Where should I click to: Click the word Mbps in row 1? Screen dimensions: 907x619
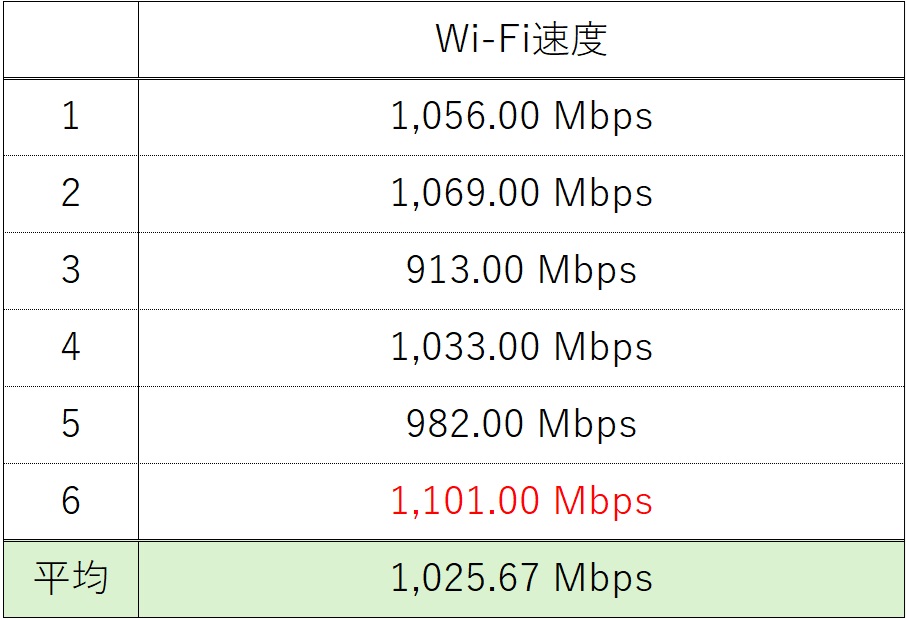pos(603,117)
